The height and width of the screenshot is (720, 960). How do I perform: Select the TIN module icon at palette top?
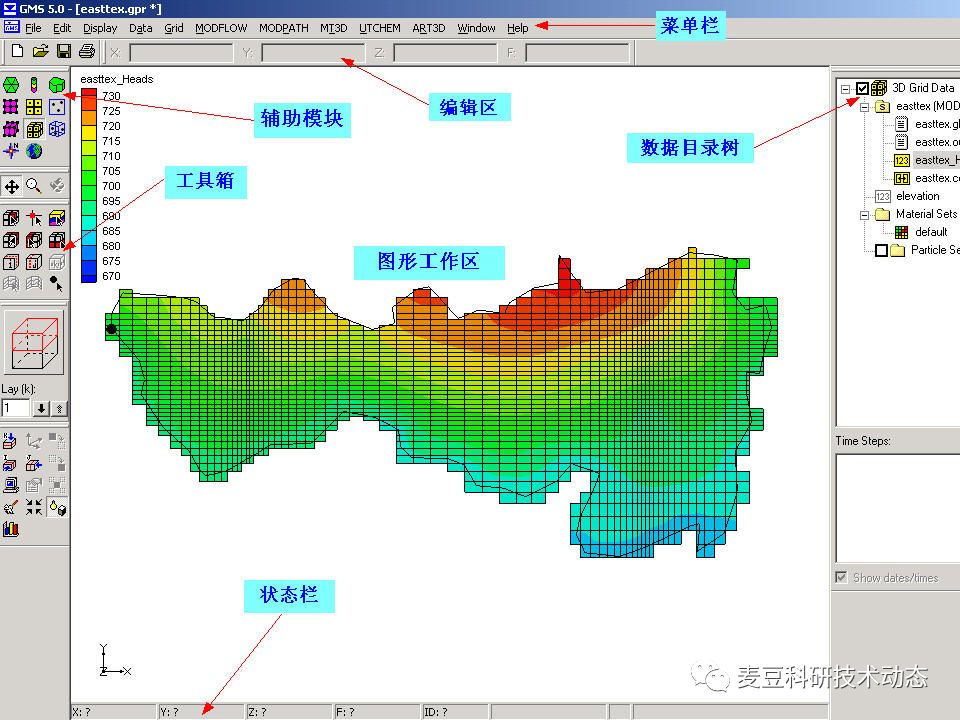[x=10, y=86]
